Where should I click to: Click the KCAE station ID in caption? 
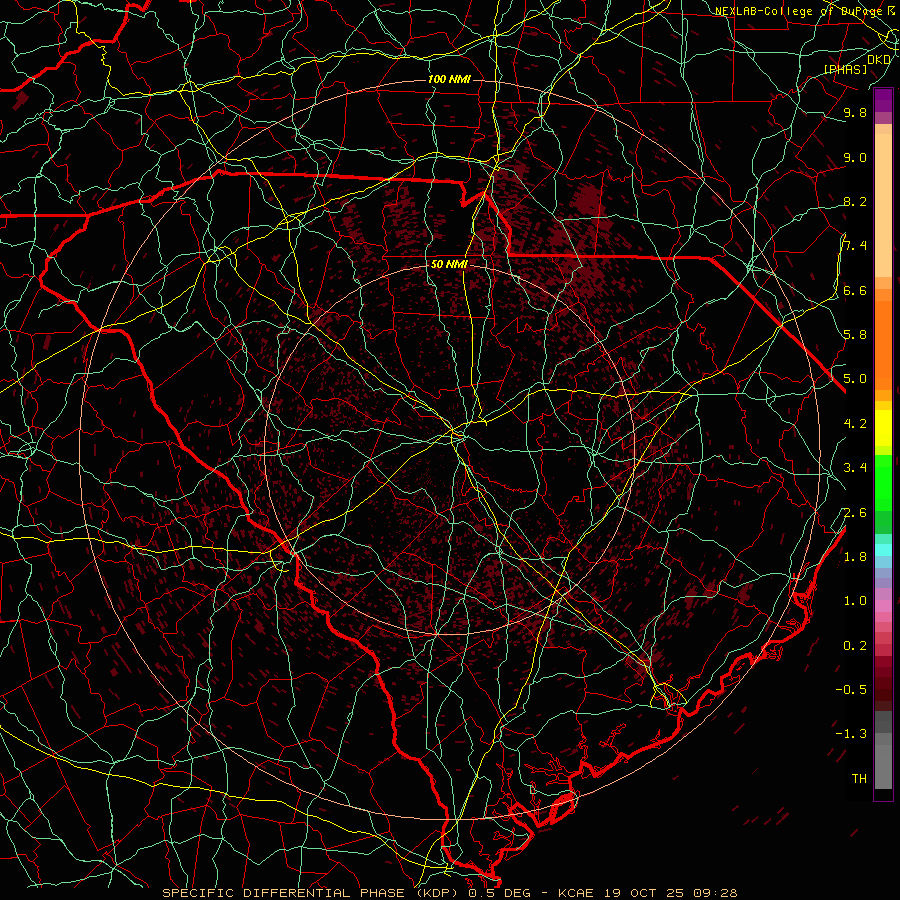tap(576, 893)
